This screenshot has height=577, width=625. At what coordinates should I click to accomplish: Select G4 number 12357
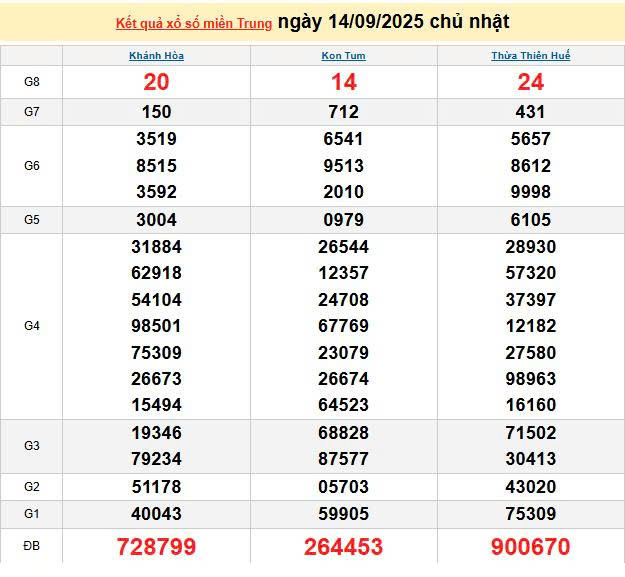[344, 273]
